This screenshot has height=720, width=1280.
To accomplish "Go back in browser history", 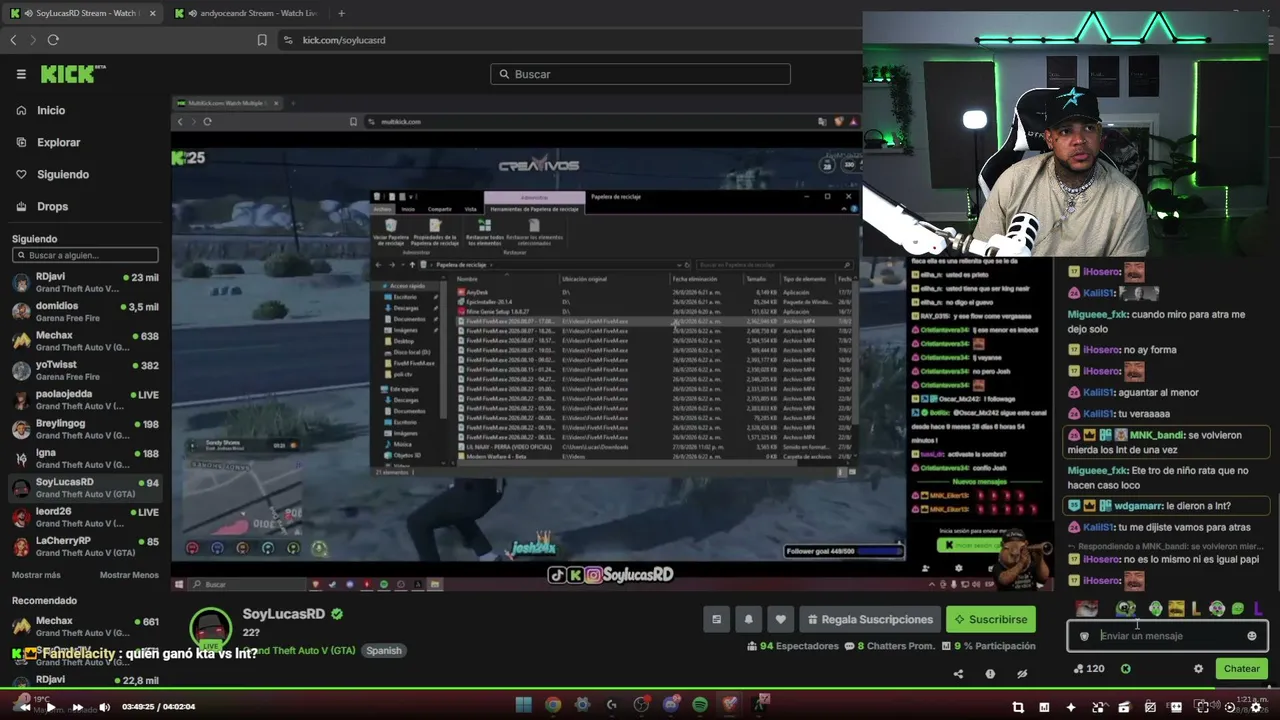I will pos(13,40).
